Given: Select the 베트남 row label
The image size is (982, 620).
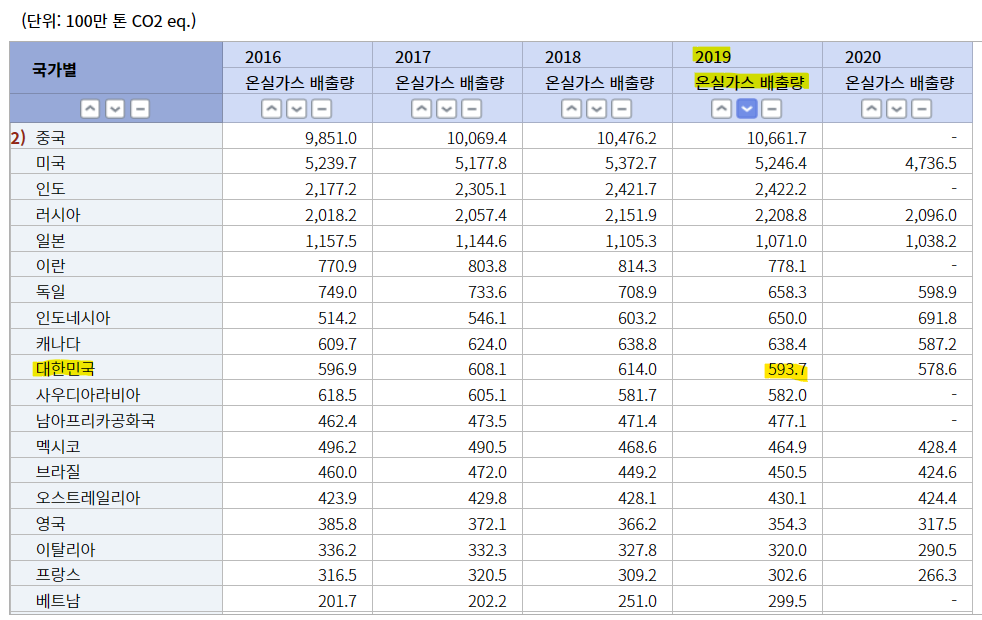Looking at the screenshot, I should click(x=58, y=601).
